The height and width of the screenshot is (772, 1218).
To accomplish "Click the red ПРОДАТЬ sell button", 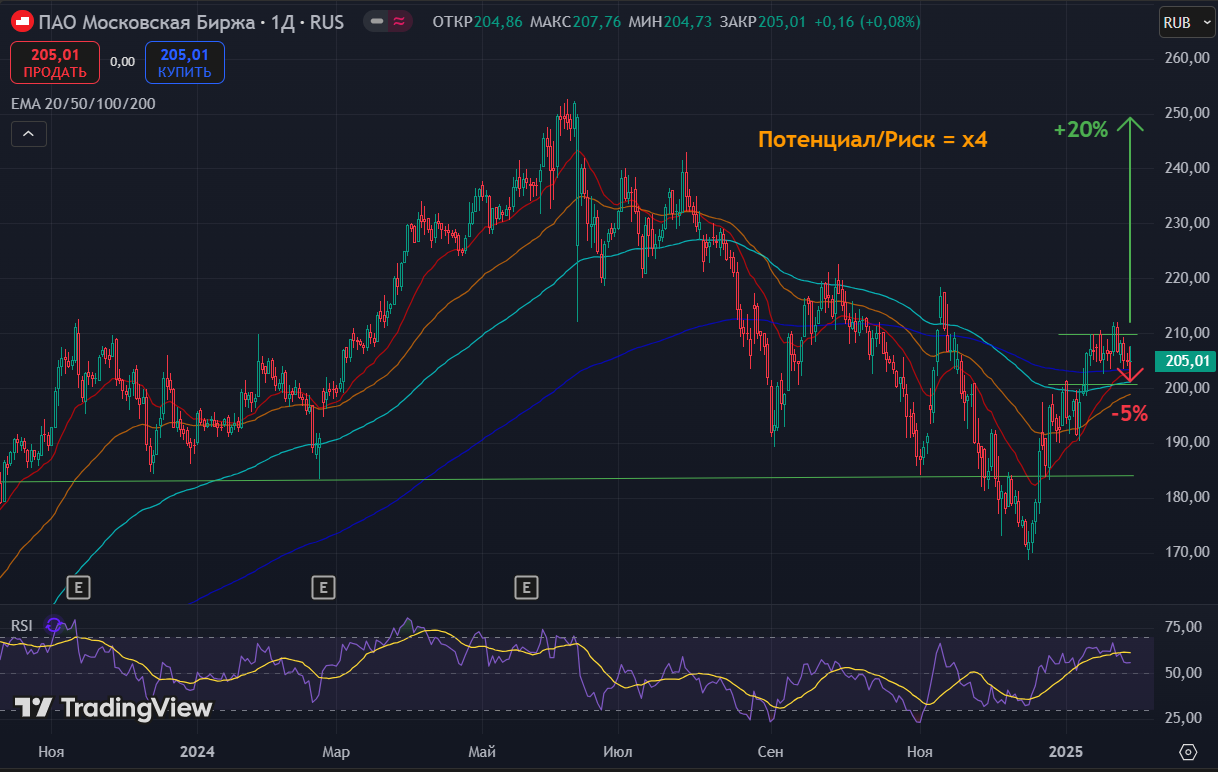I will (x=55, y=62).
